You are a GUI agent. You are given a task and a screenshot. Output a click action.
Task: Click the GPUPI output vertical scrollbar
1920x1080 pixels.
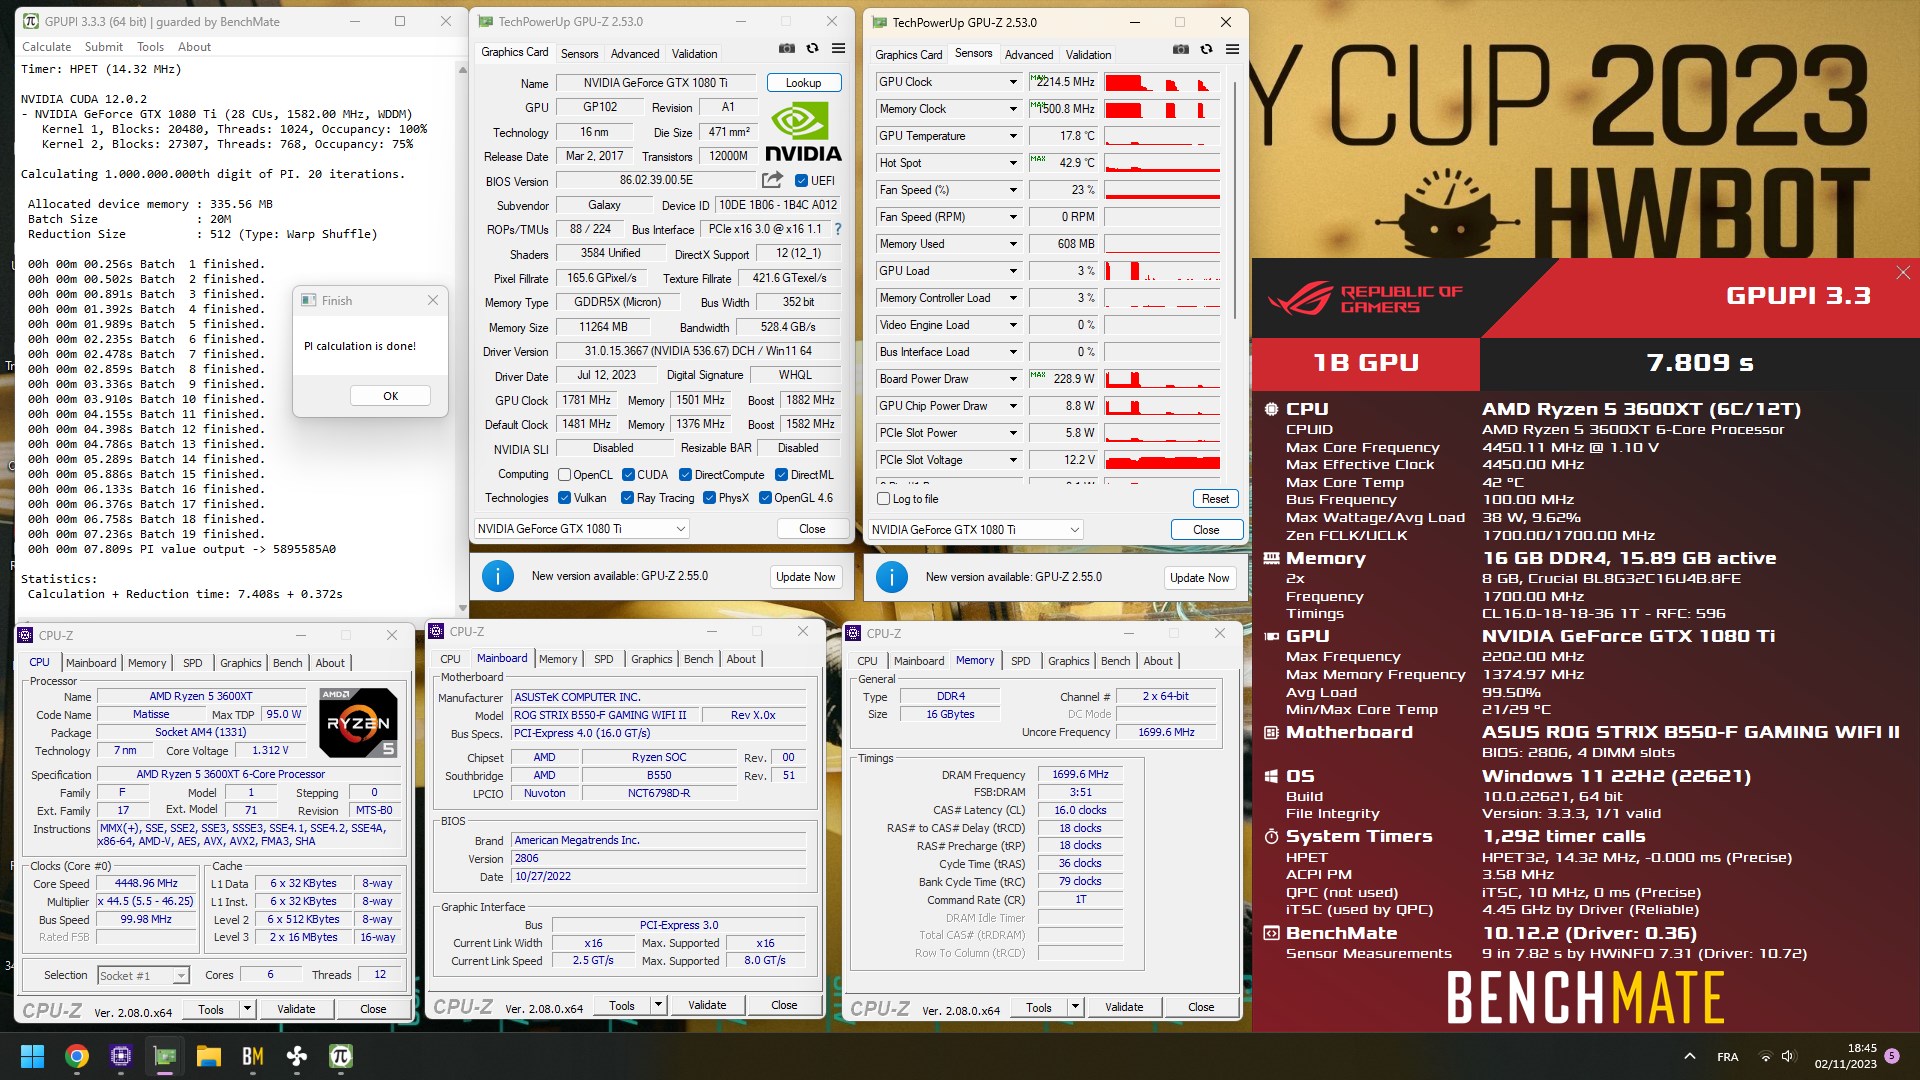[x=462, y=338]
